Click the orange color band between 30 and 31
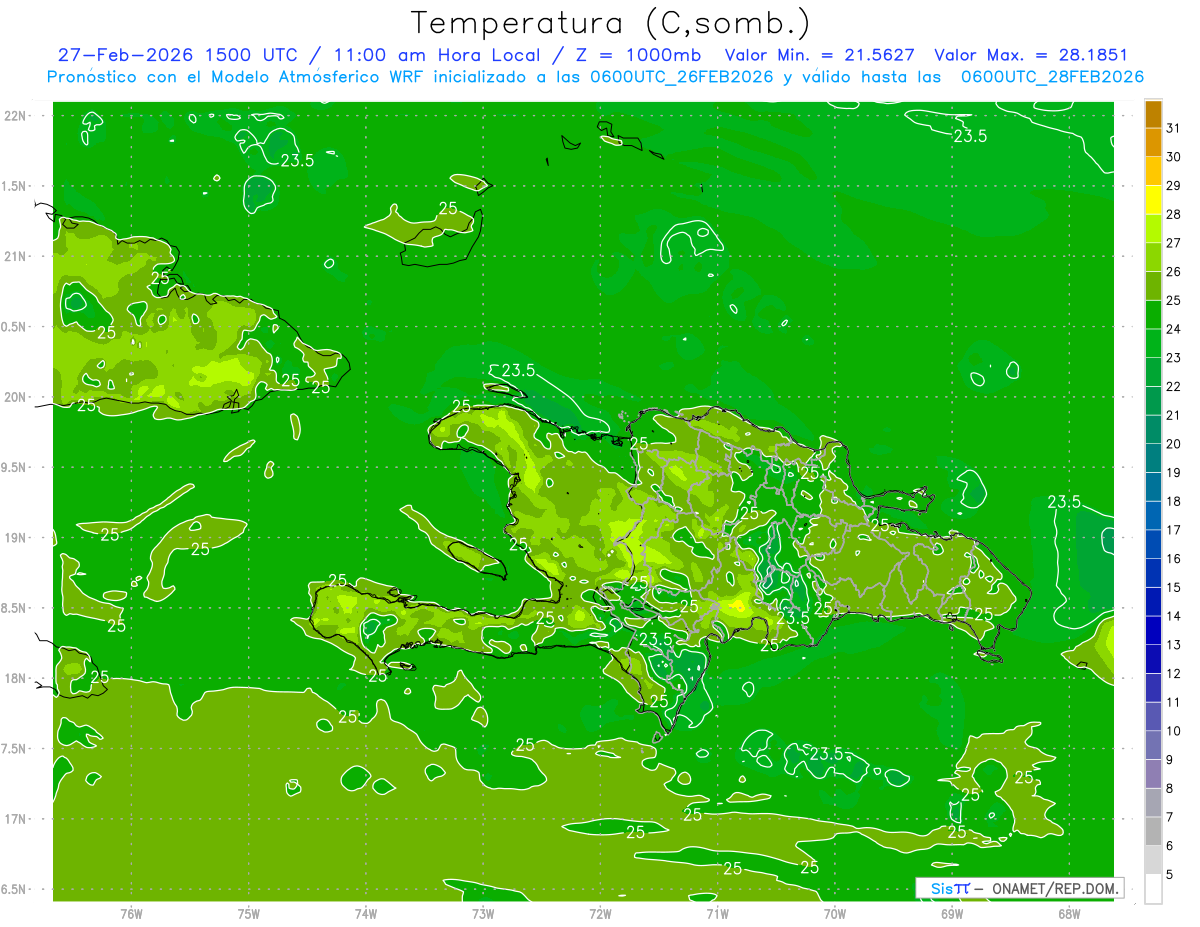The width and height of the screenshot is (1200, 927). tap(1153, 143)
